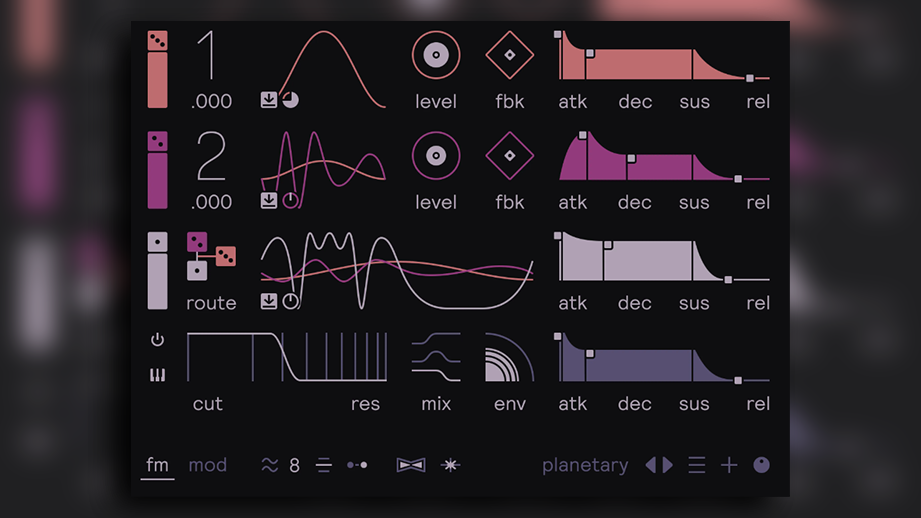Click filter envelope release handle
Screen dimensions: 921x518
tap(738, 381)
